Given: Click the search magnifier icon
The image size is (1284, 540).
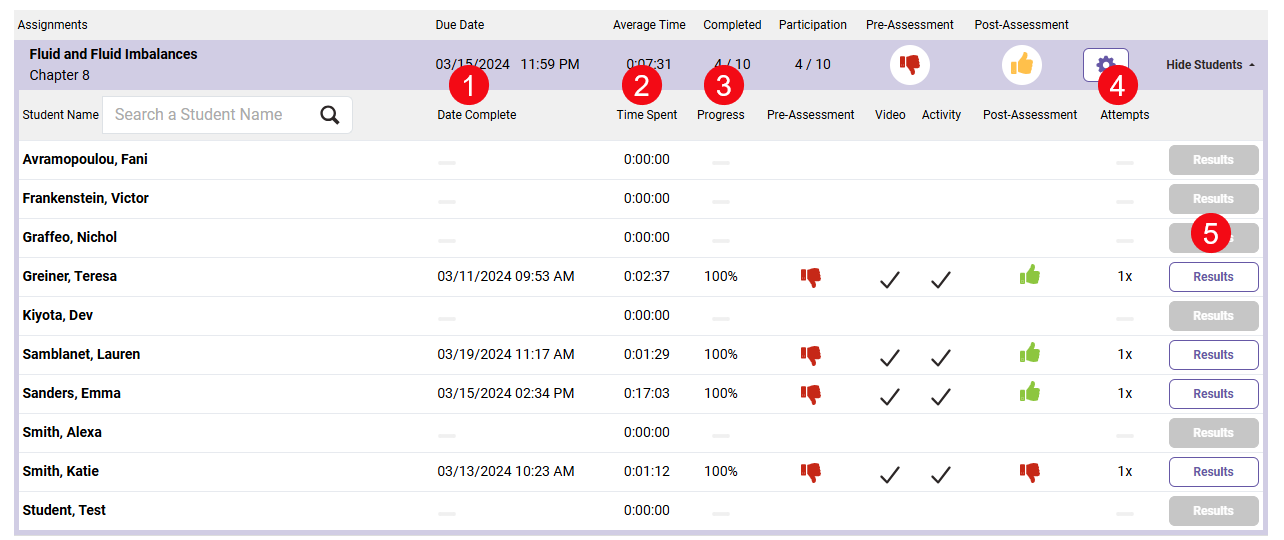Looking at the screenshot, I should point(329,115).
